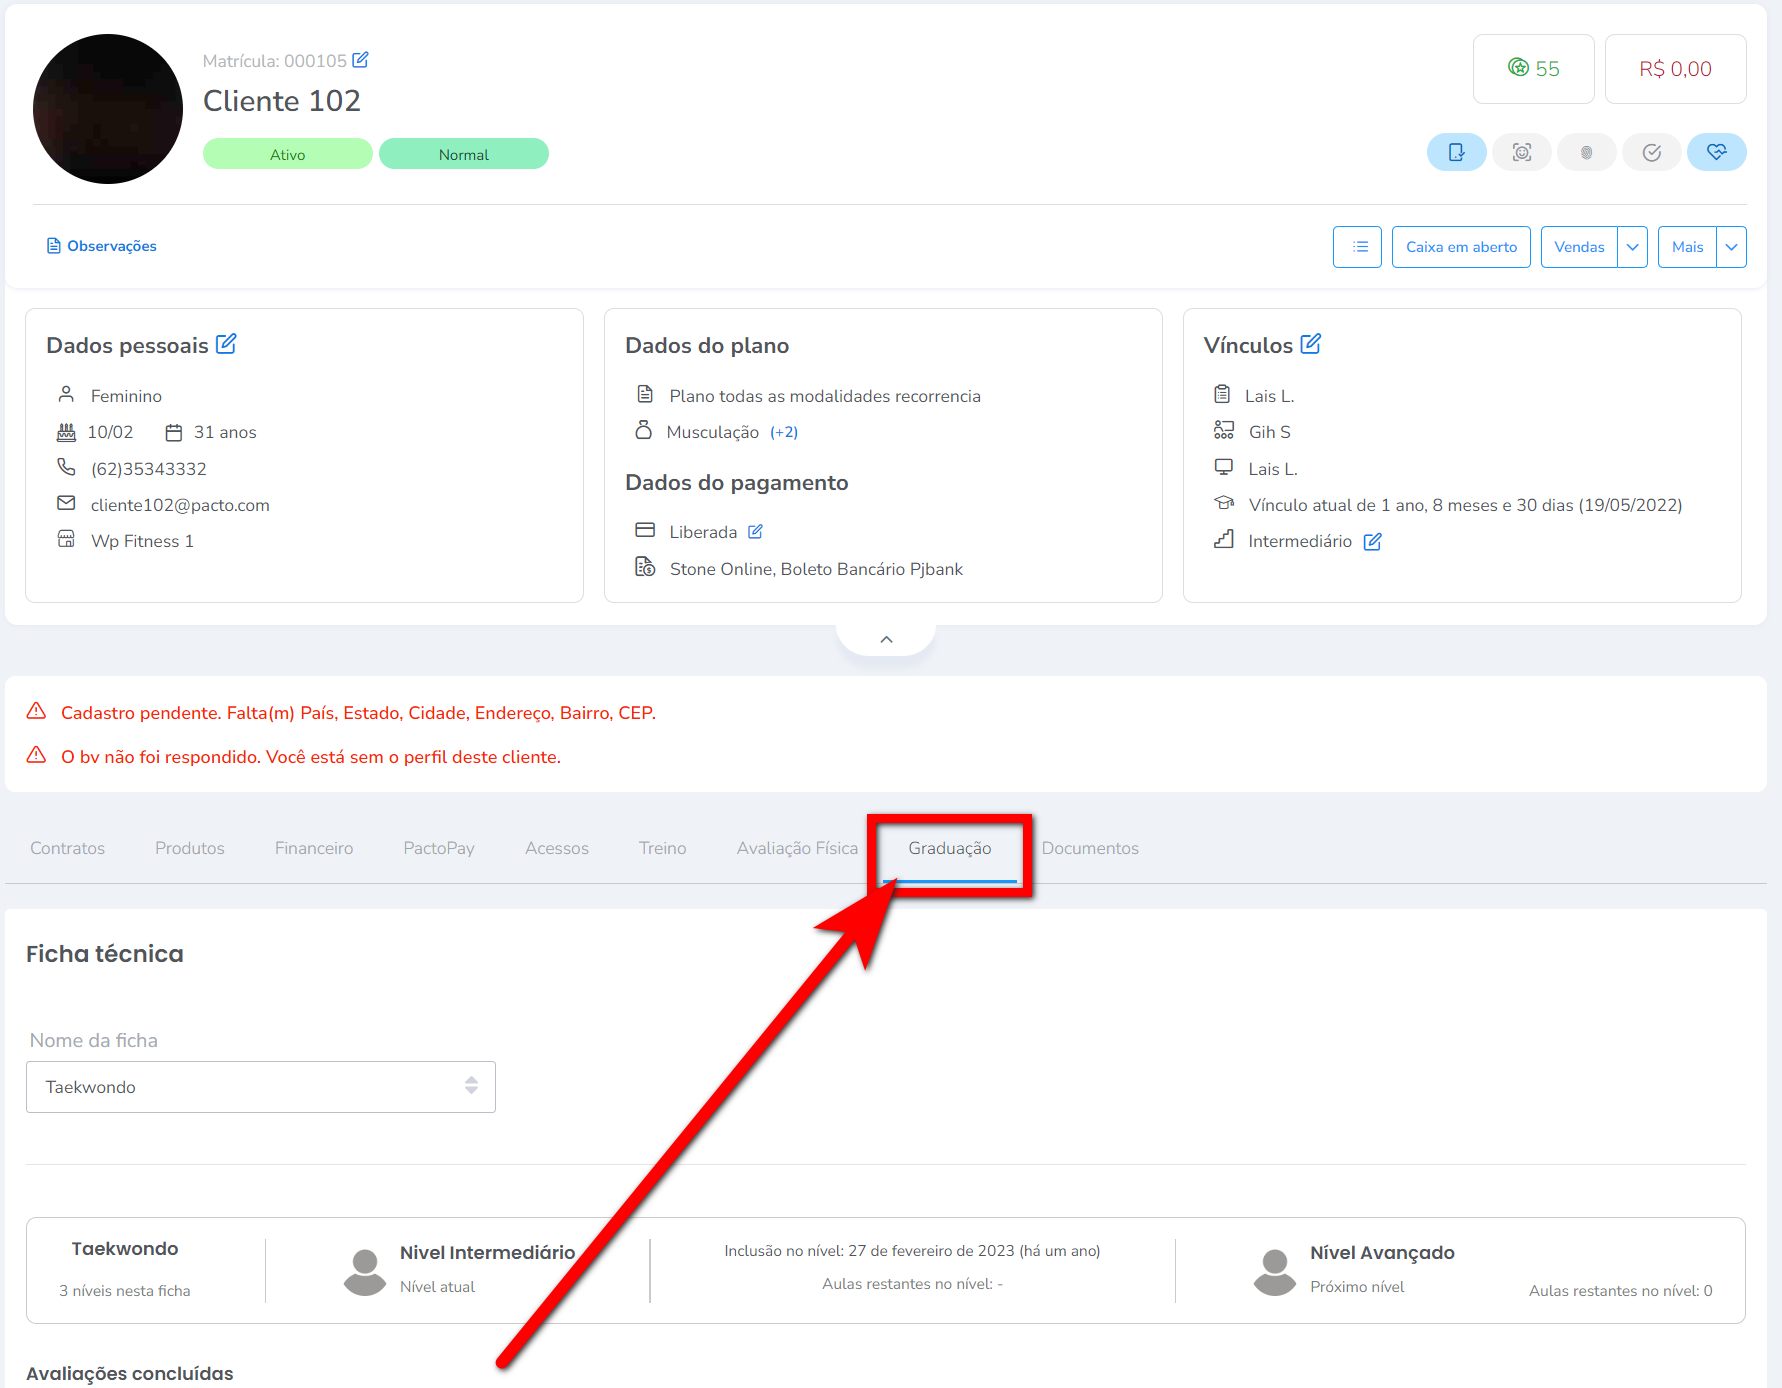Click the mobile app status icon
Image resolution: width=1782 pixels, height=1388 pixels.
[1456, 152]
